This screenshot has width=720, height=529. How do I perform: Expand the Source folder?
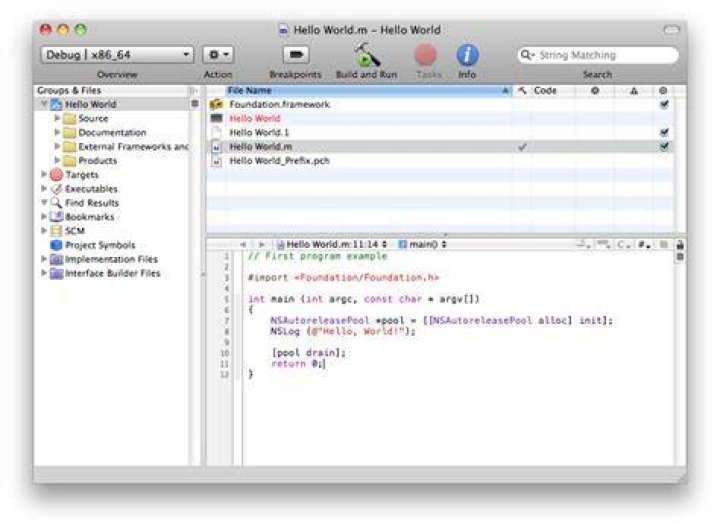[57, 118]
